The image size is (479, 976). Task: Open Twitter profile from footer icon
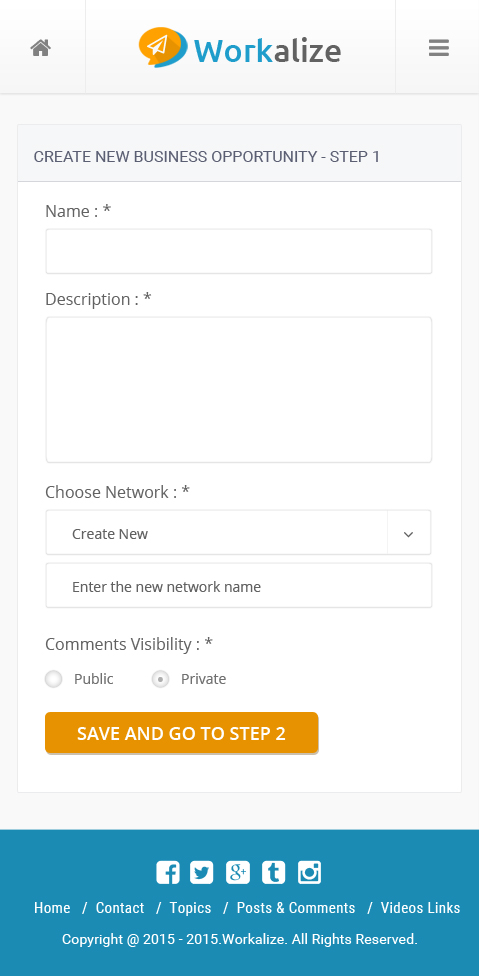coord(202,872)
